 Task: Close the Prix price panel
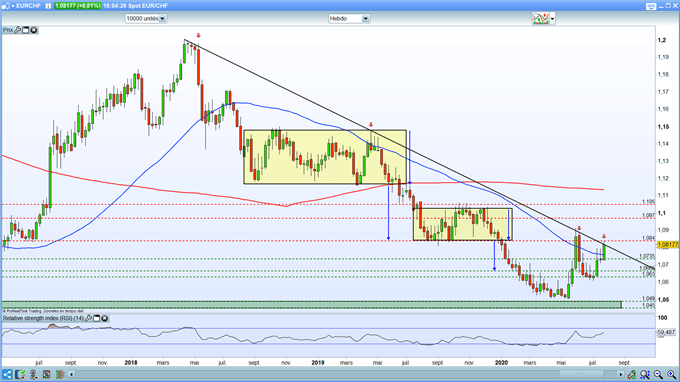tap(34, 30)
